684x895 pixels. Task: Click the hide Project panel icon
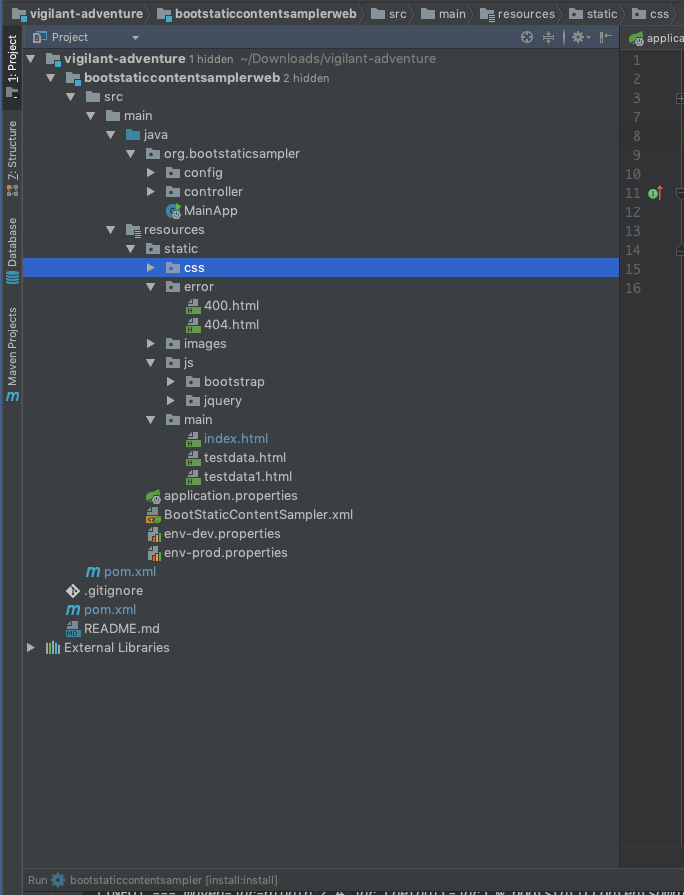tap(605, 37)
